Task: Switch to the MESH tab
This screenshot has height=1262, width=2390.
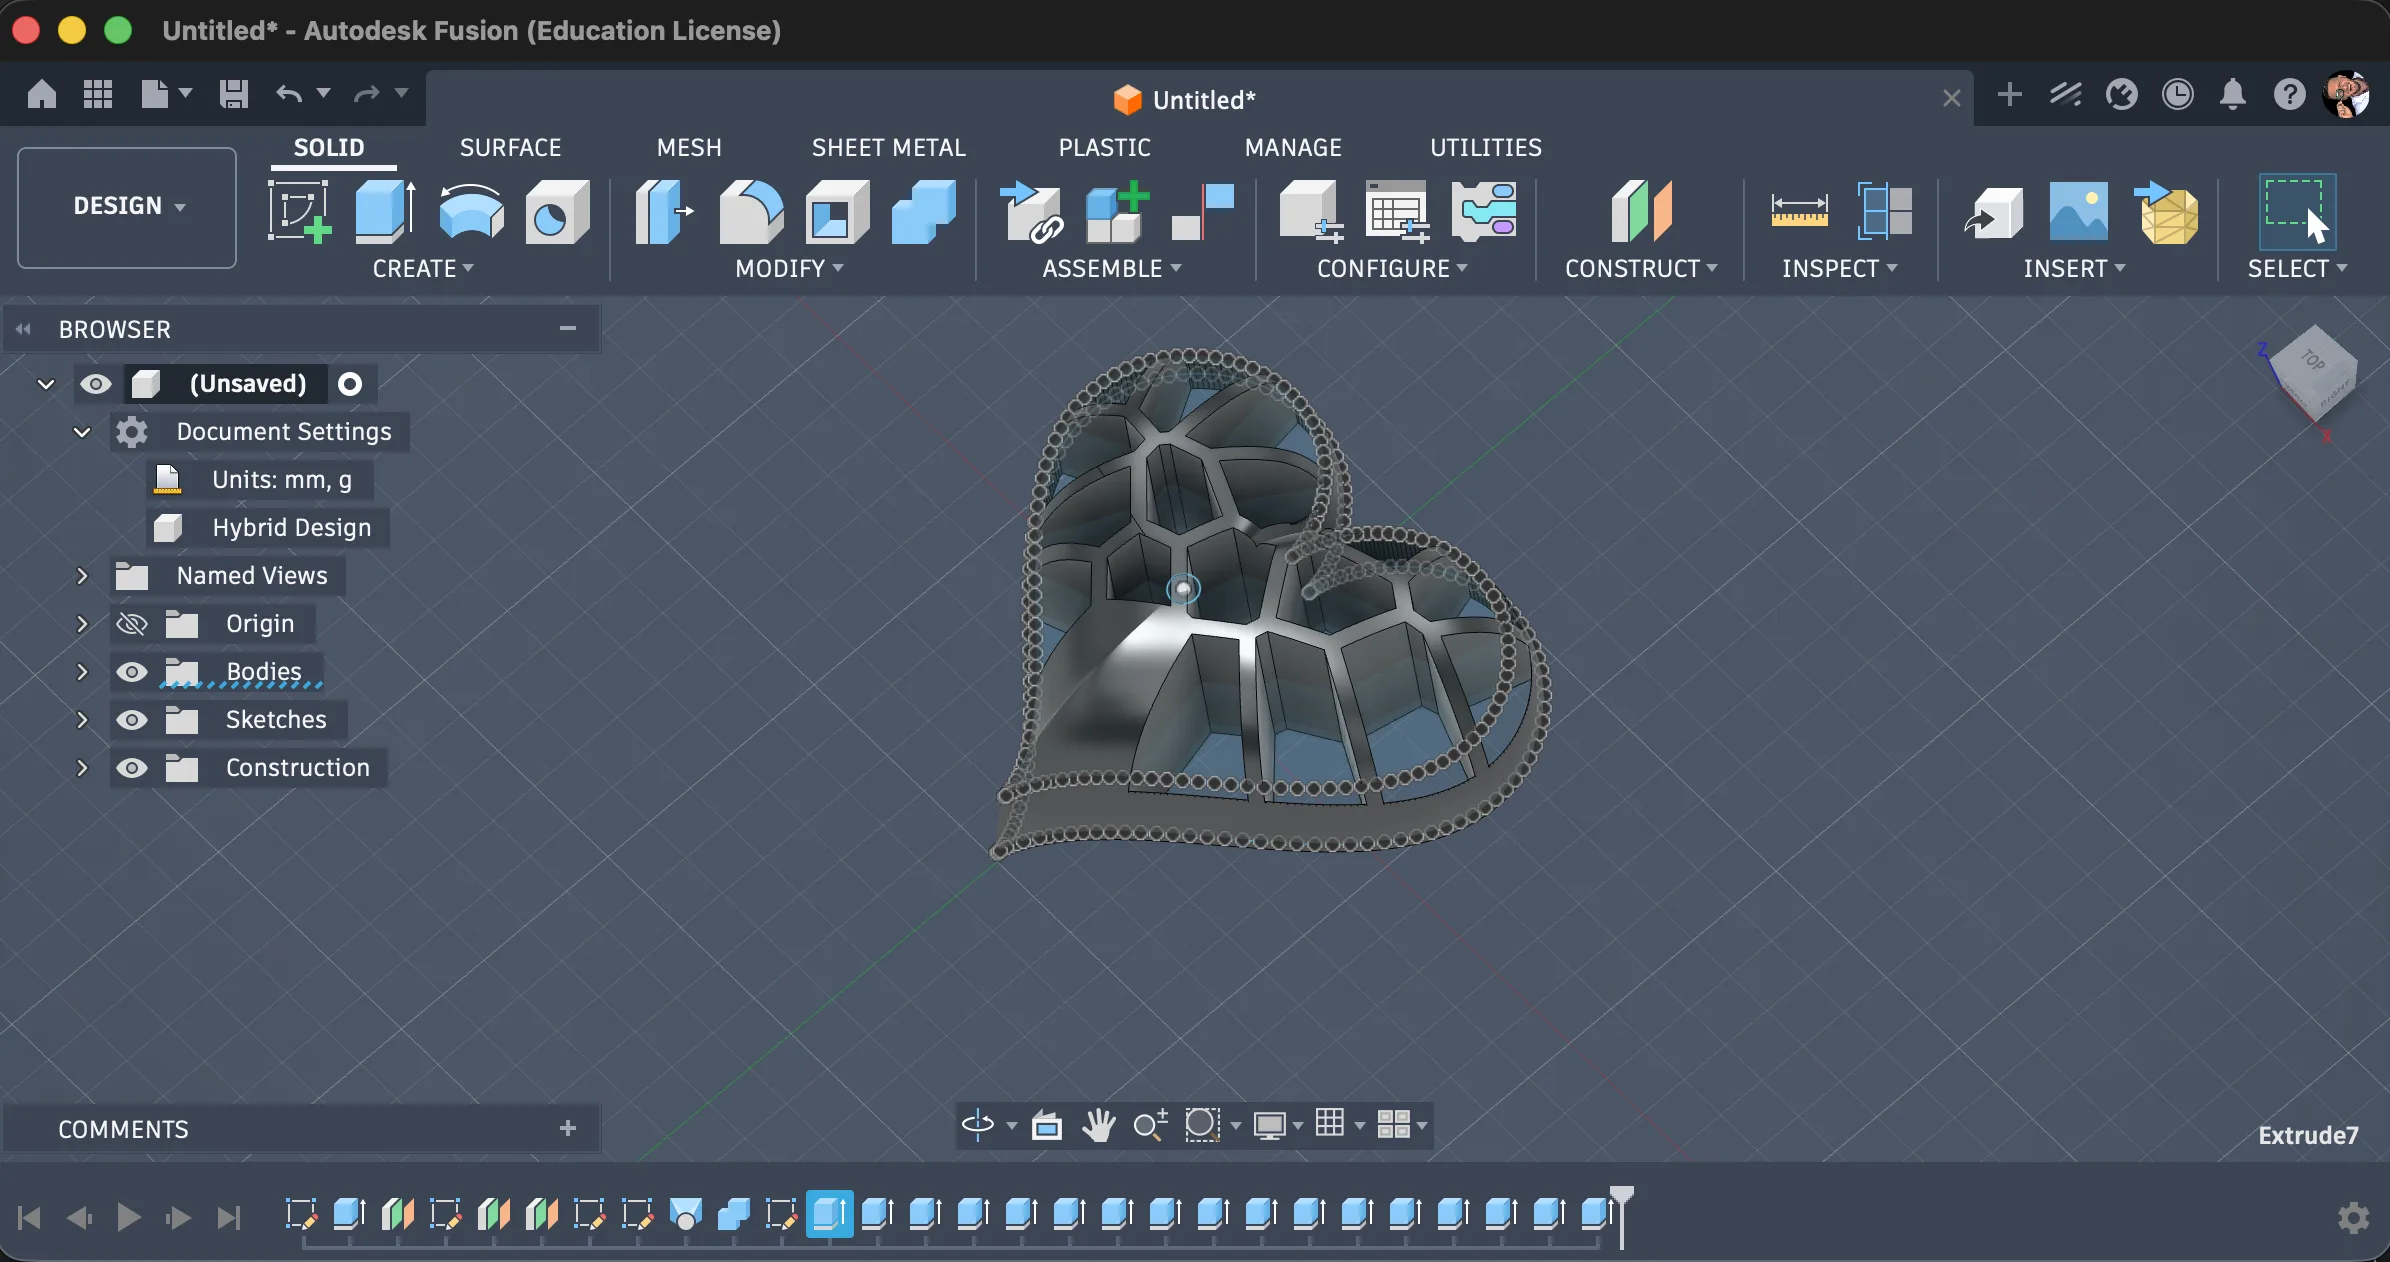Action: pyautogui.click(x=689, y=148)
